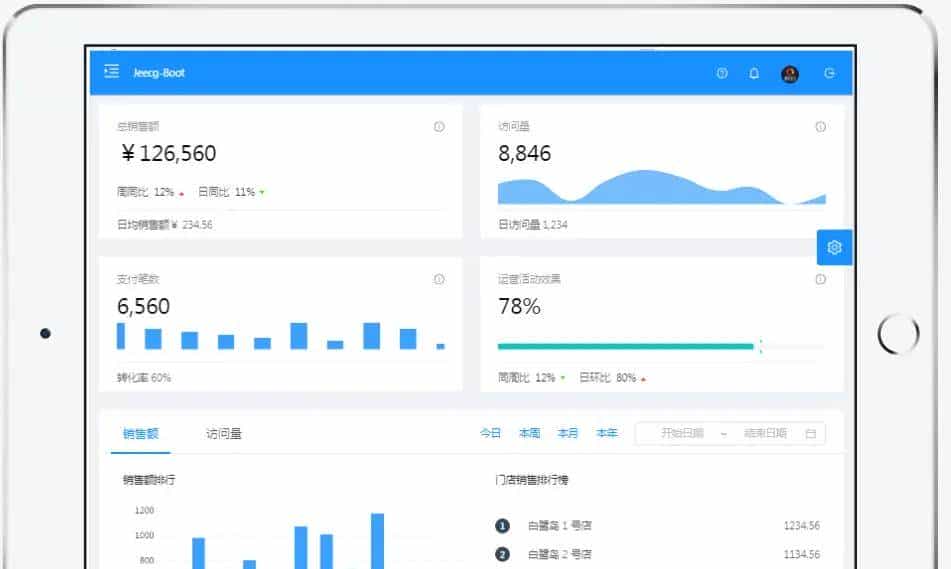Click the 日同比 11% text on sales card
Screen dimensions: 951x569
(226, 192)
